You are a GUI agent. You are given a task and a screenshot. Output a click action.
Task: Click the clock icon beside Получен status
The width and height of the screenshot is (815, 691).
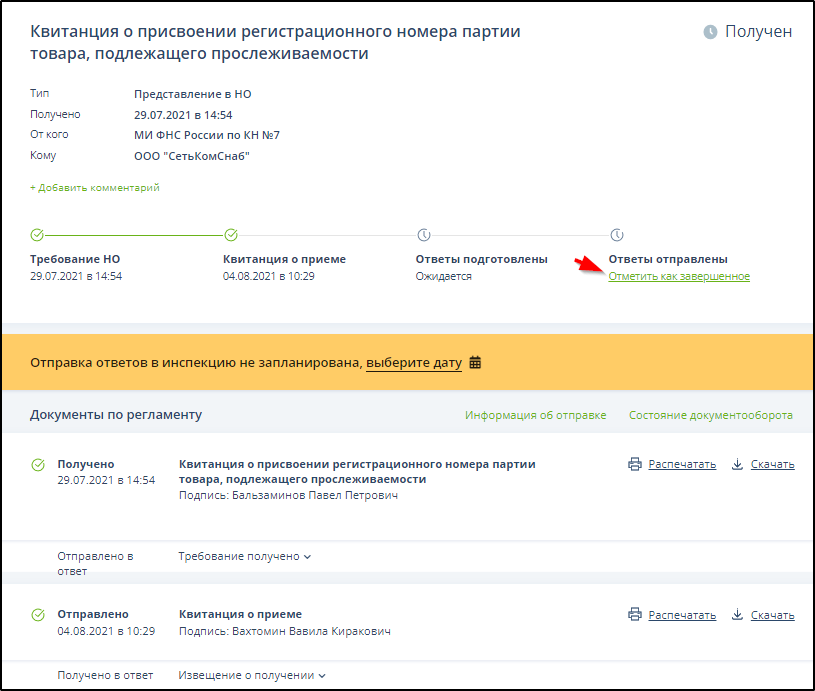click(710, 32)
